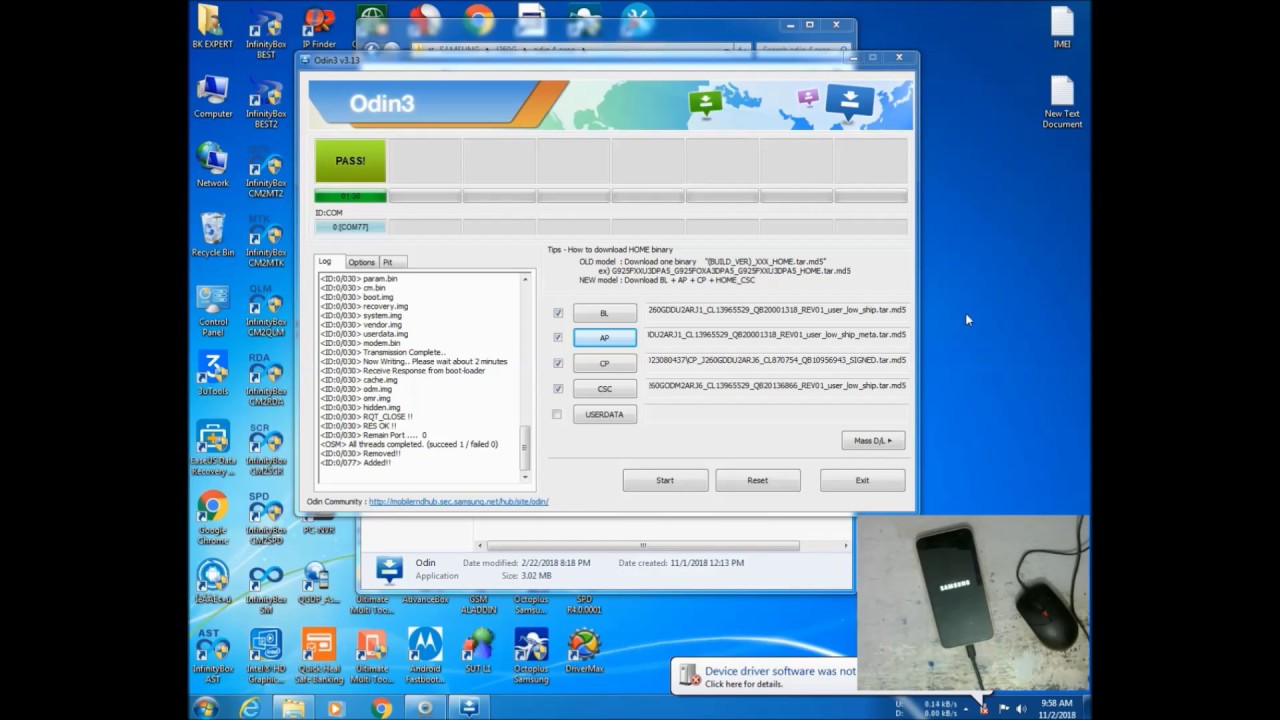
Task: Click the CSC file browse button
Action: 604,389
